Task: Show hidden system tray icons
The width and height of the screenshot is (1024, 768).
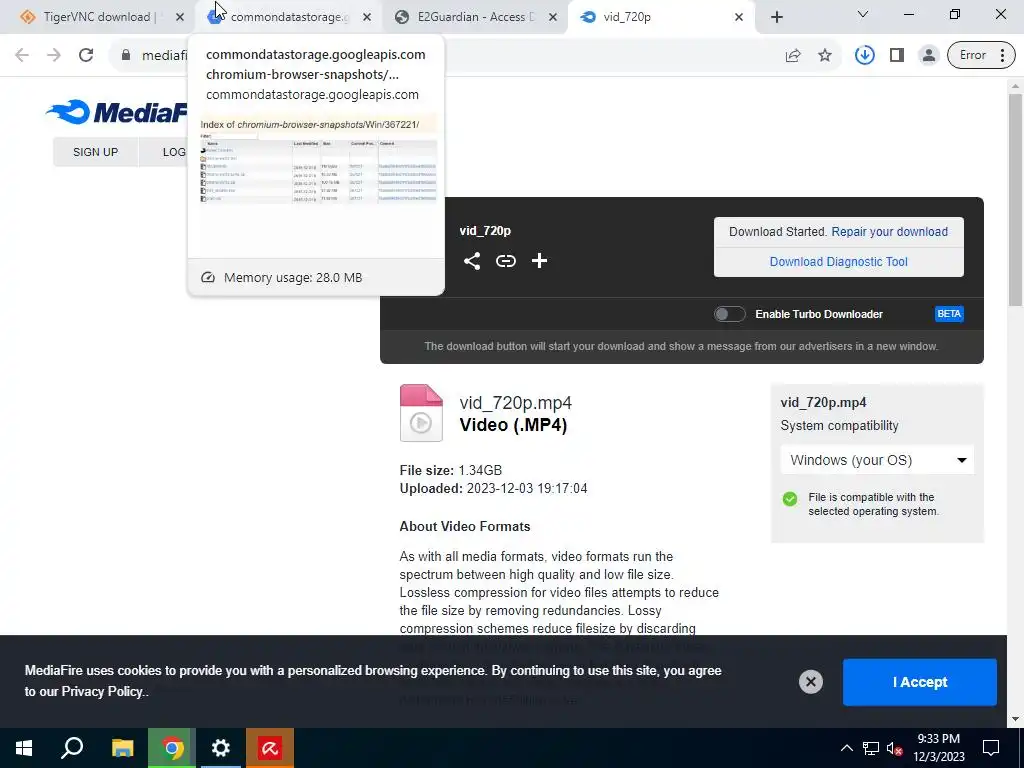Action: coord(846,748)
